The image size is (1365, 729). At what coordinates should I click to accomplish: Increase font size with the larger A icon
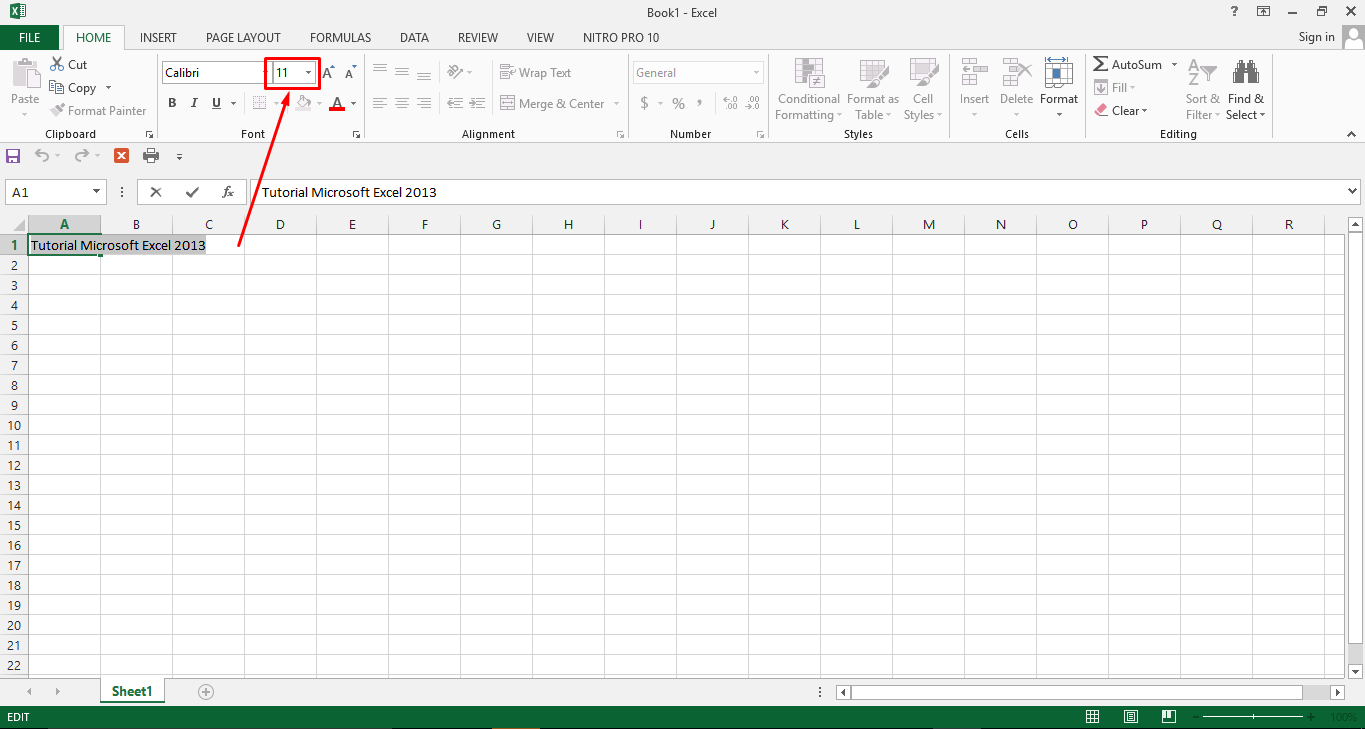point(328,73)
